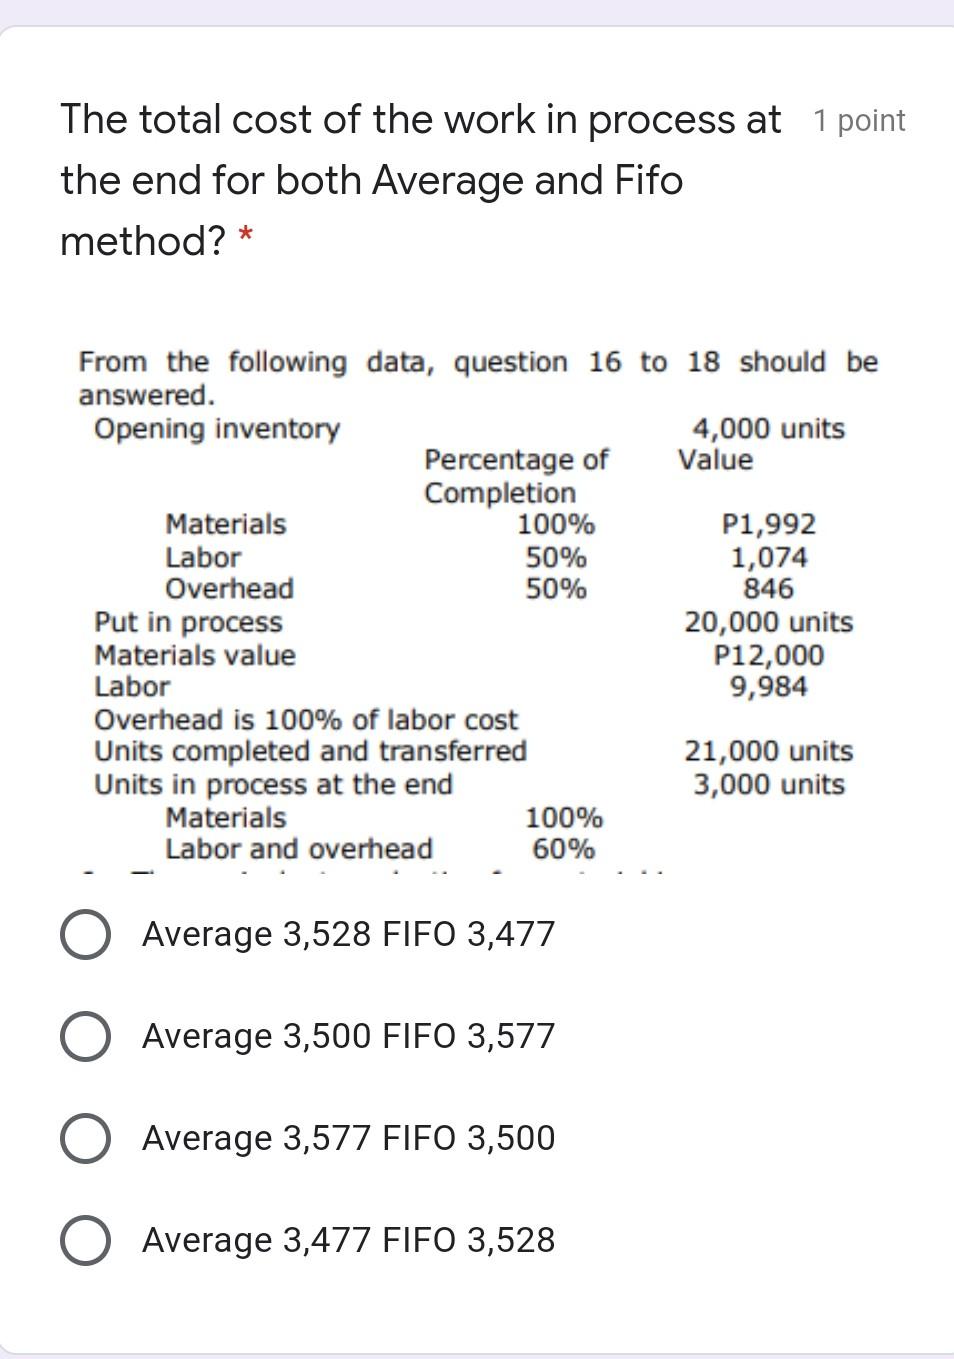This screenshot has width=954, height=1359.
Task: Click the Percentage of Completion heading
Action: 516,476
